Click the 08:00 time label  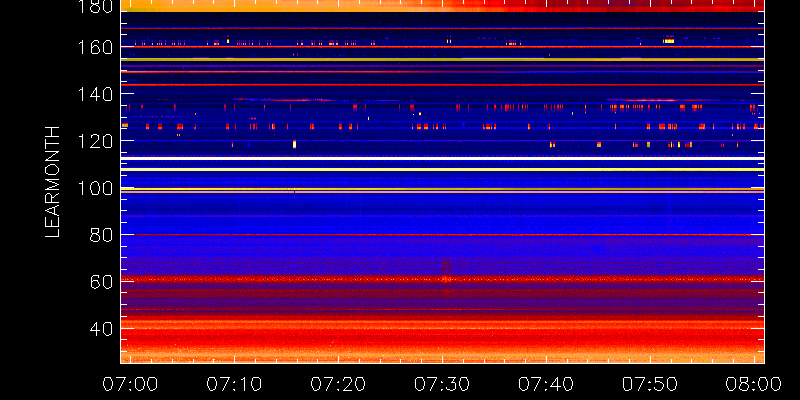click(x=754, y=384)
